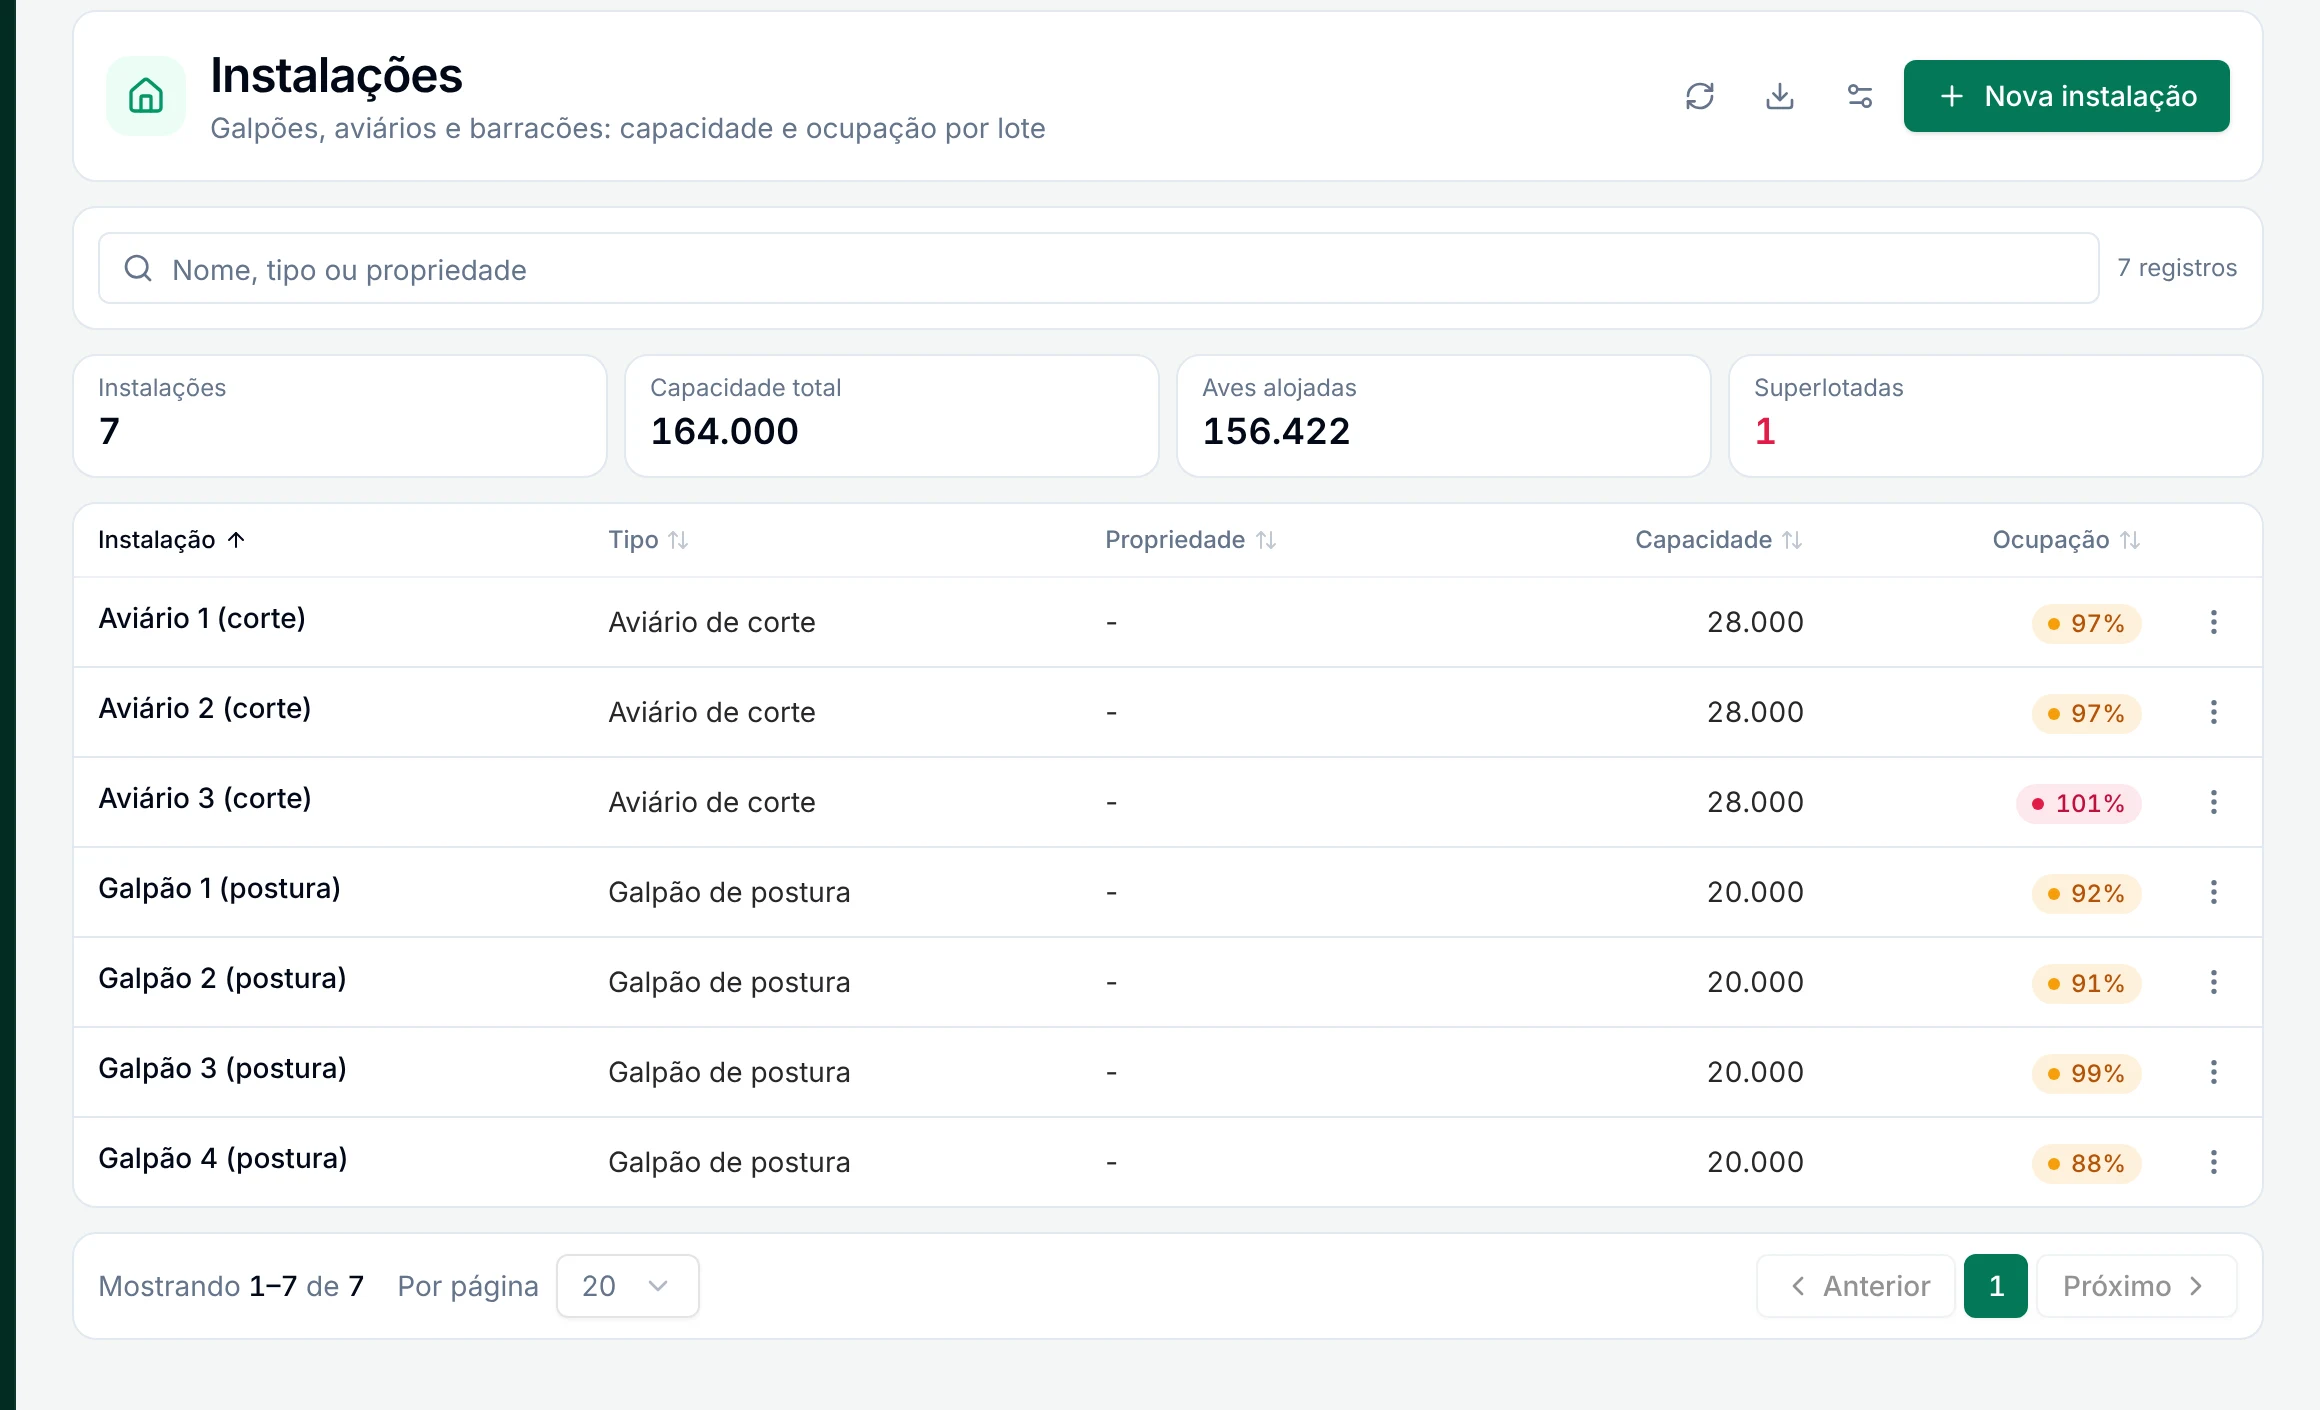Click the Nova instalação button

coord(2066,96)
